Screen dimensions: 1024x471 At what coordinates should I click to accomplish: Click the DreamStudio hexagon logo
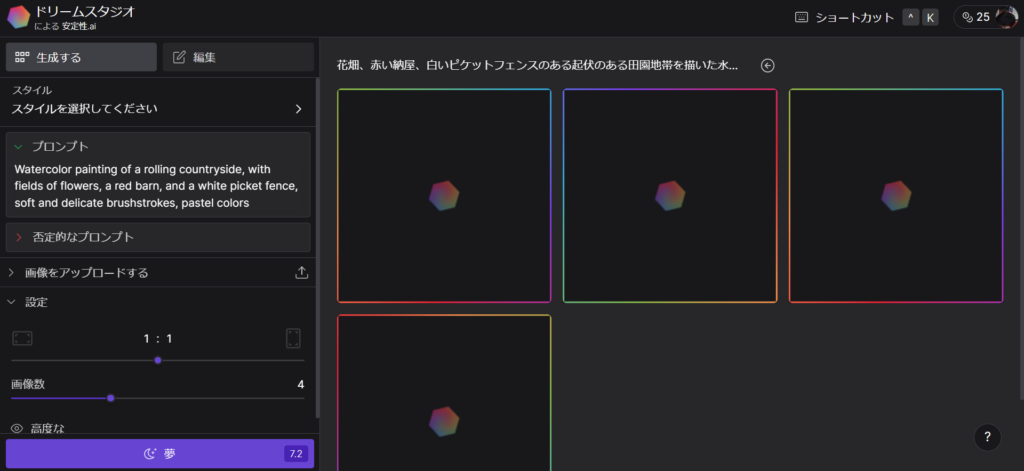(x=18, y=17)
